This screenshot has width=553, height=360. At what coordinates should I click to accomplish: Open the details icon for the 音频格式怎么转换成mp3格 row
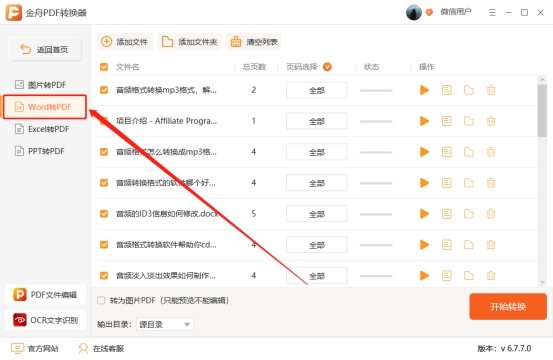point(446,152)
